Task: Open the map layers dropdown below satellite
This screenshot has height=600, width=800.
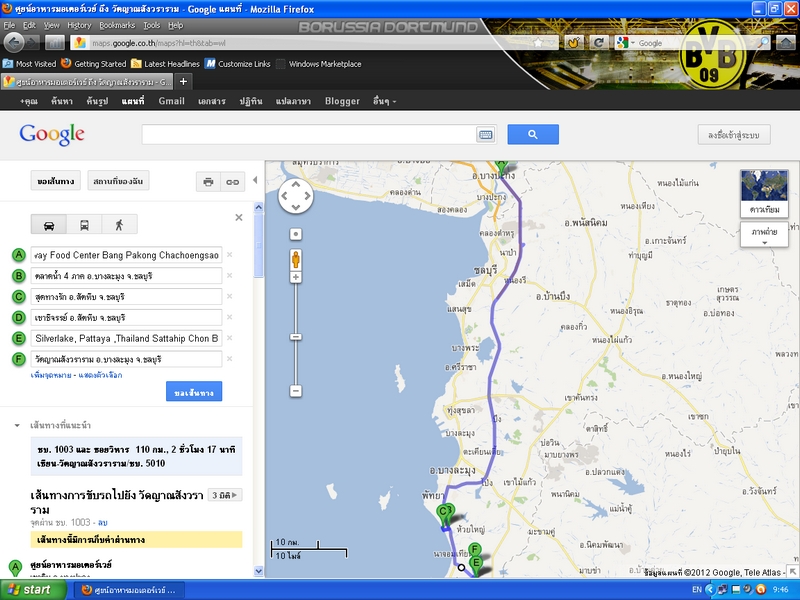Action: [x=765, y=236]
